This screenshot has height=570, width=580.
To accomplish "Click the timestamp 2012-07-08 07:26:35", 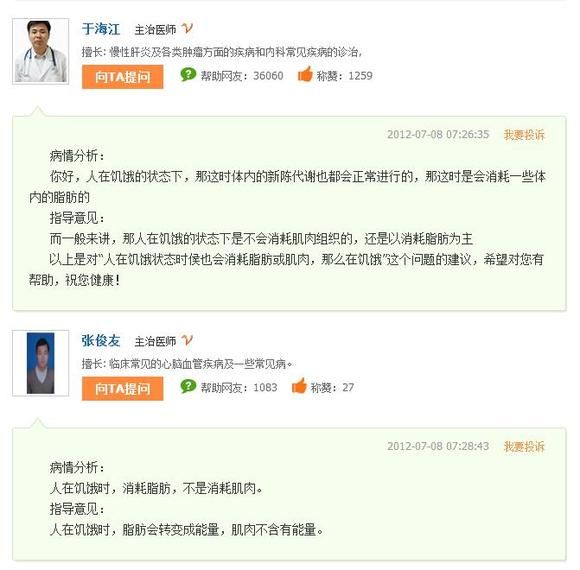I will tap(438, 135).
